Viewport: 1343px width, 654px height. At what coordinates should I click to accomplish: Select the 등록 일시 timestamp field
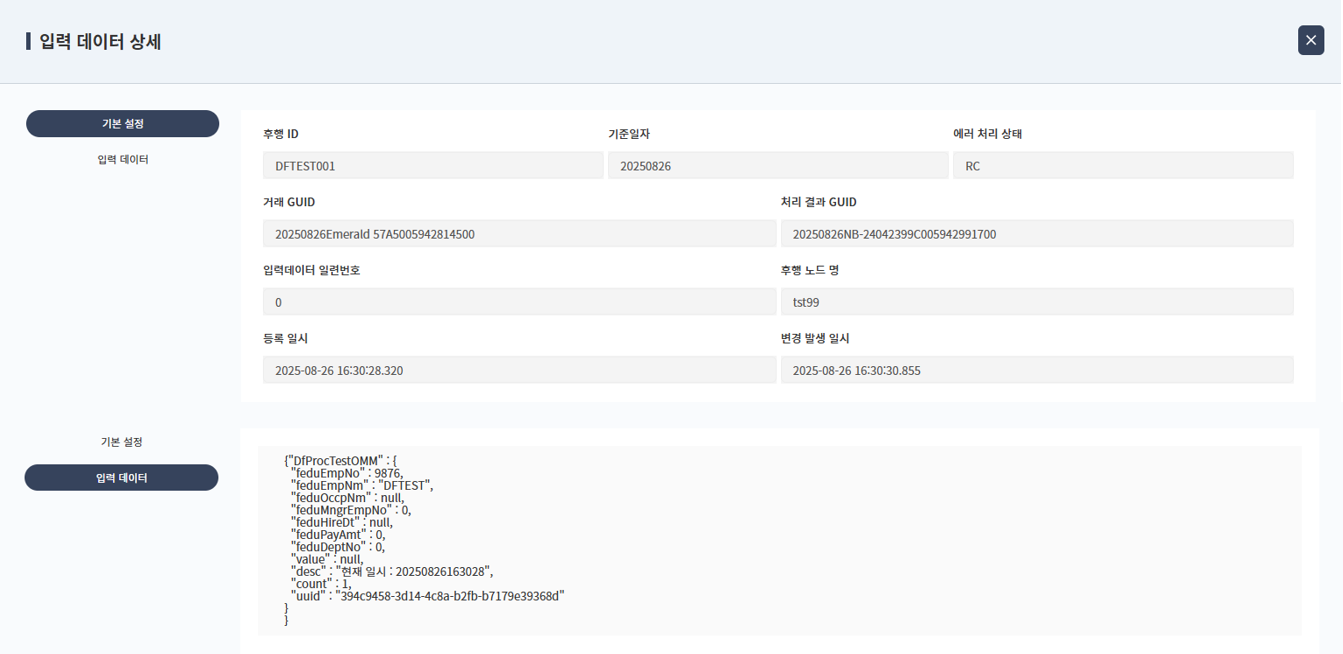point(518,370)
